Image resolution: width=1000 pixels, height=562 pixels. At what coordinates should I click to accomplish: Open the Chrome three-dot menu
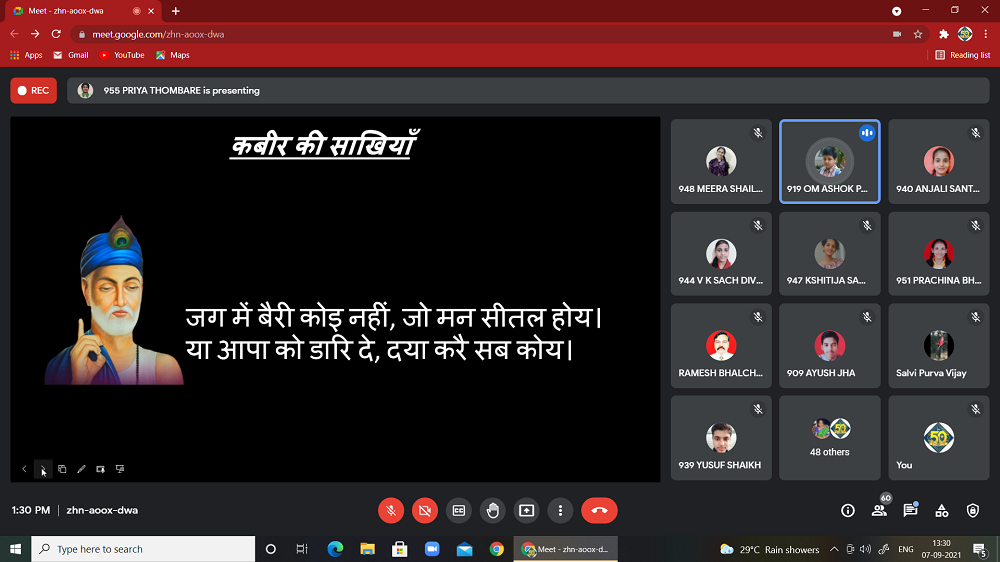tap(986, 34)
